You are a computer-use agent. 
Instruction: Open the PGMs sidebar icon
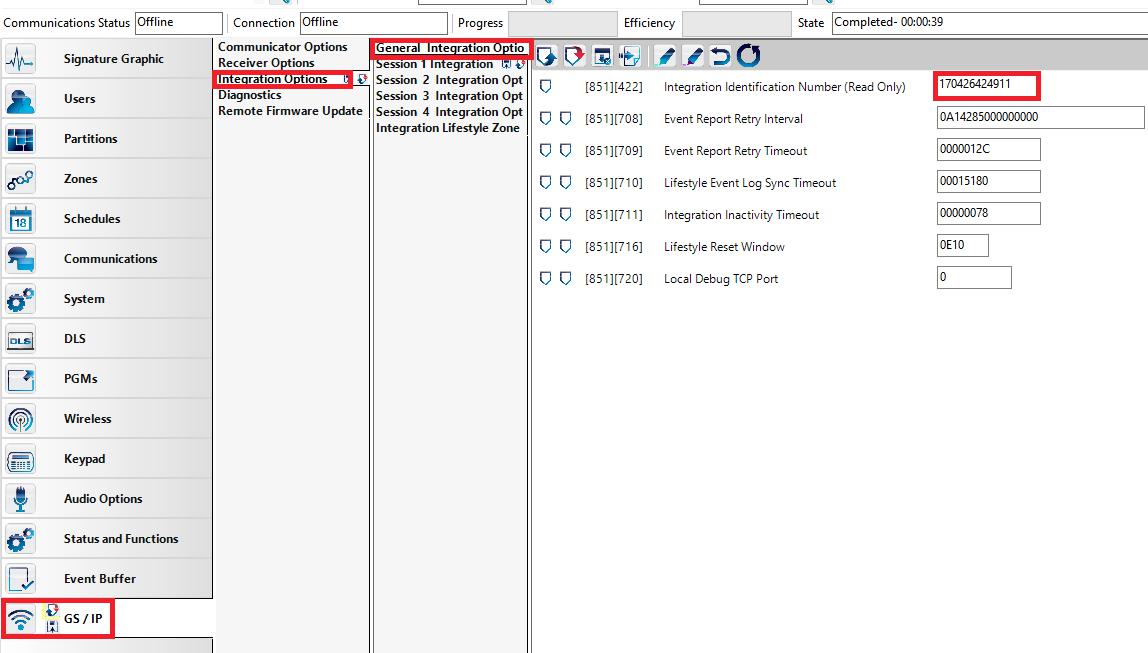[20, 379]
